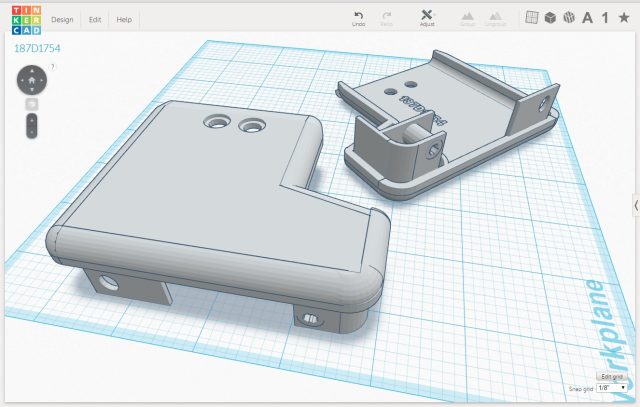The image size is (640, 407).
Task: Orbit view left with left arrow
Action: [22, 80]
